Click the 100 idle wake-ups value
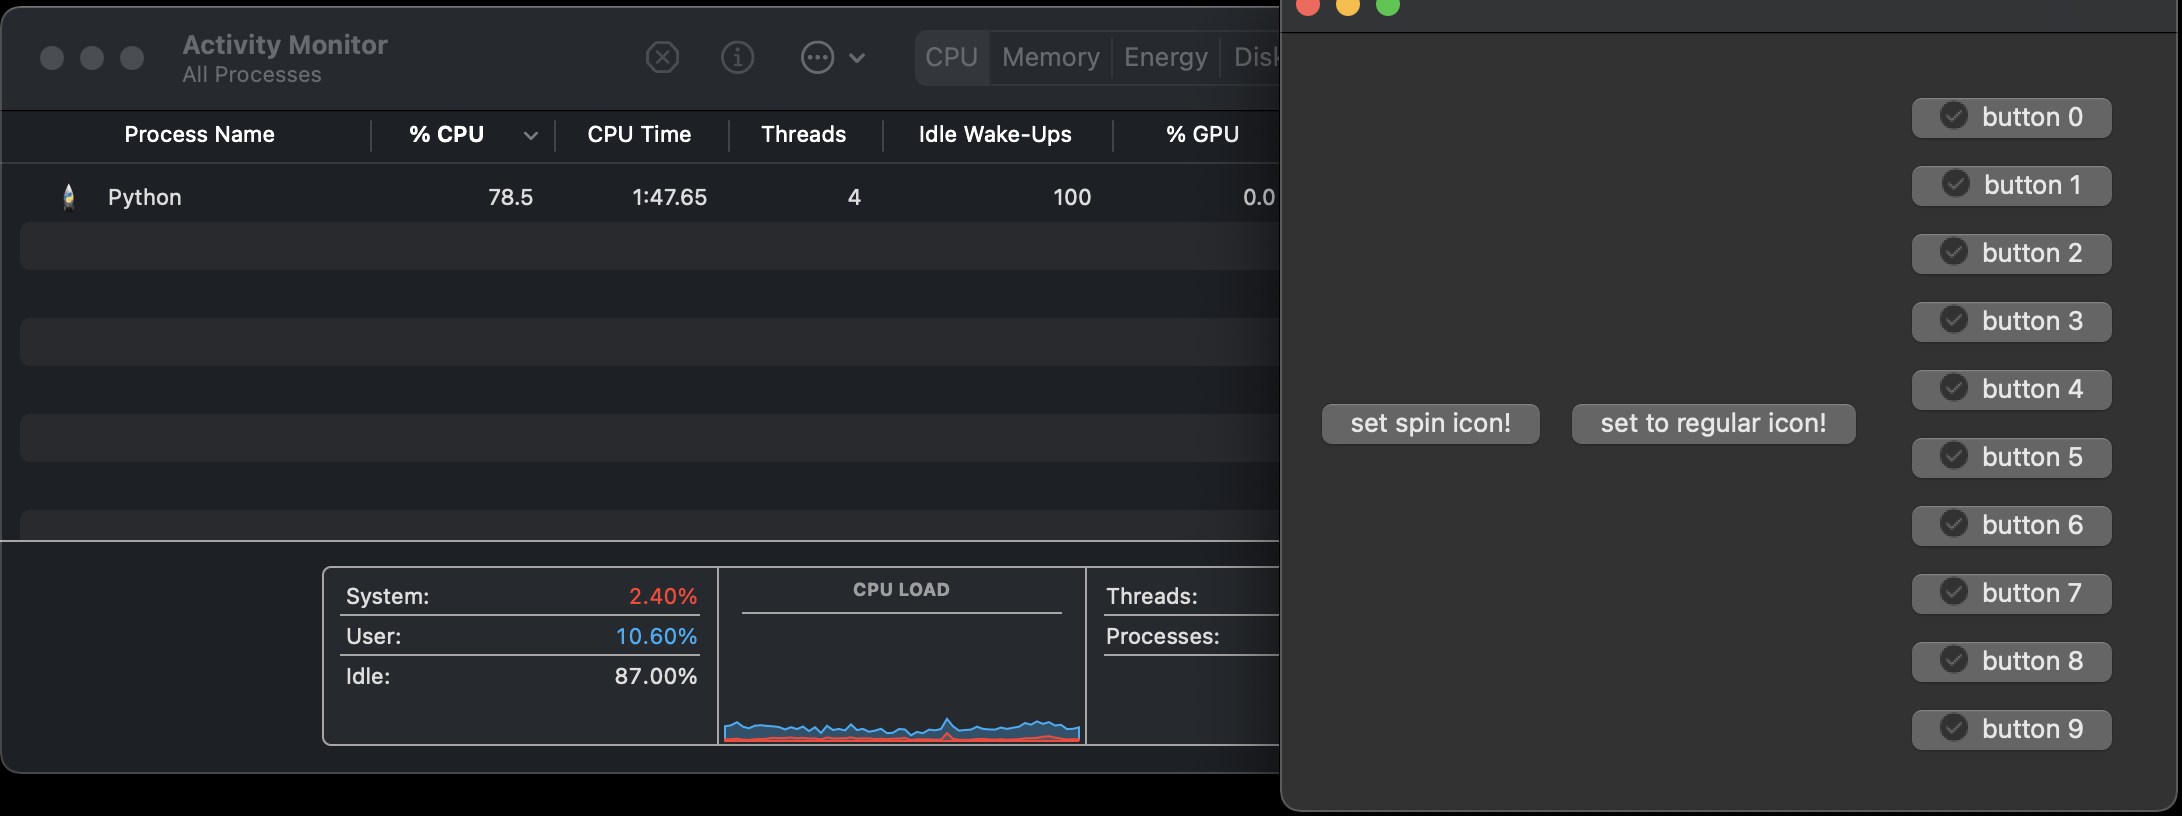 tap(1072, 197)
